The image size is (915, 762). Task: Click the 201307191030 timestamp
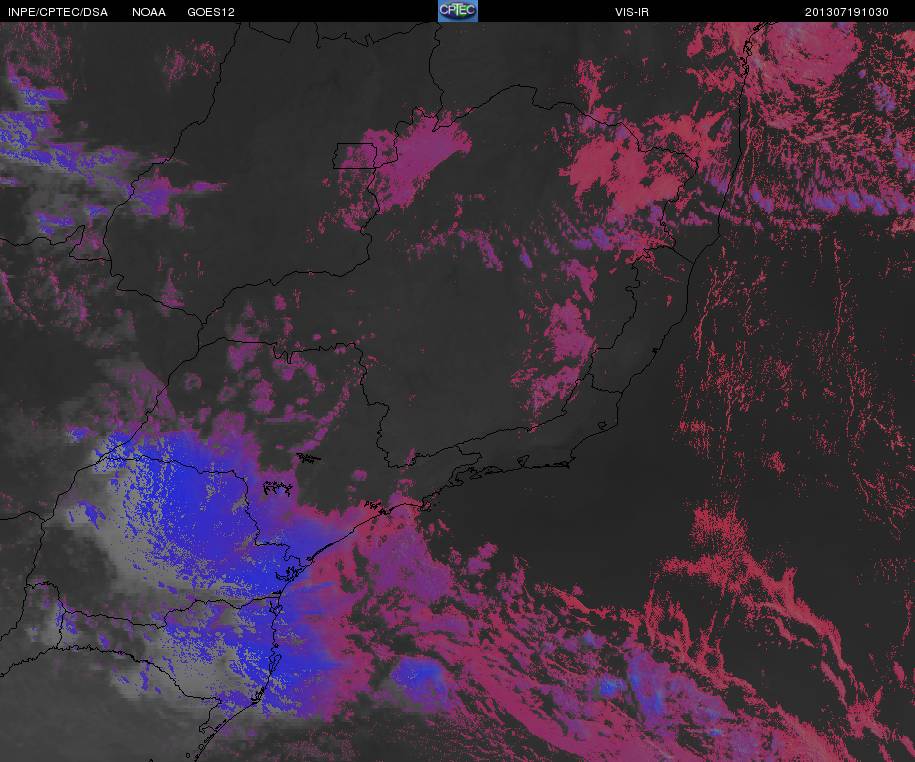(x=846, y=12)
